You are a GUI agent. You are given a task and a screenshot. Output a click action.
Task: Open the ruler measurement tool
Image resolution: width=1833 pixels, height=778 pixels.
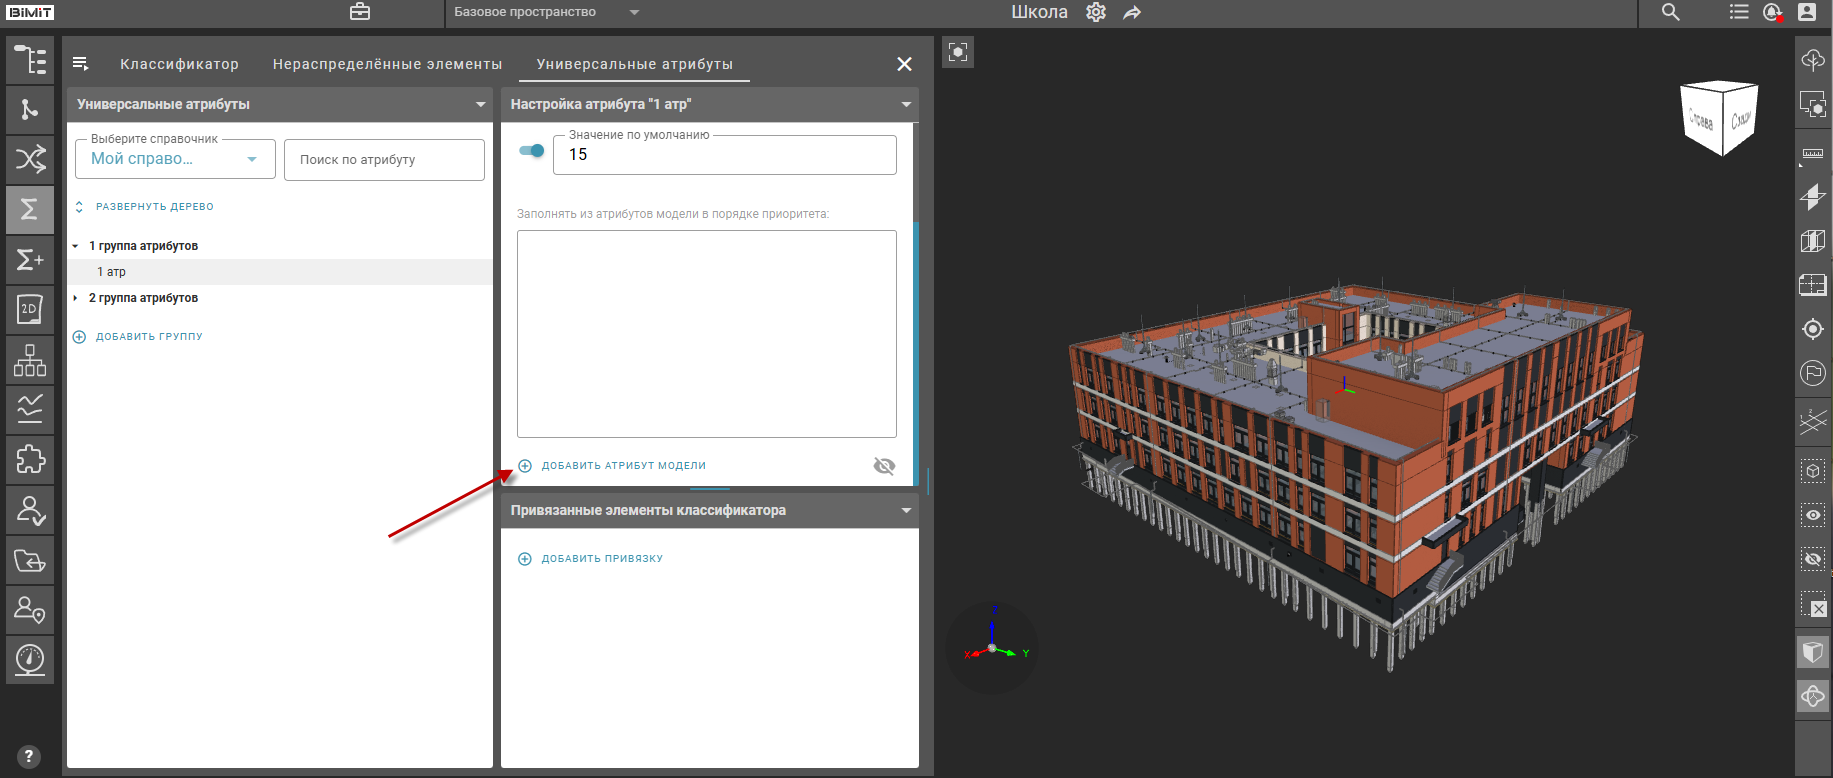pyautogui.click(x=1812, y=154)
